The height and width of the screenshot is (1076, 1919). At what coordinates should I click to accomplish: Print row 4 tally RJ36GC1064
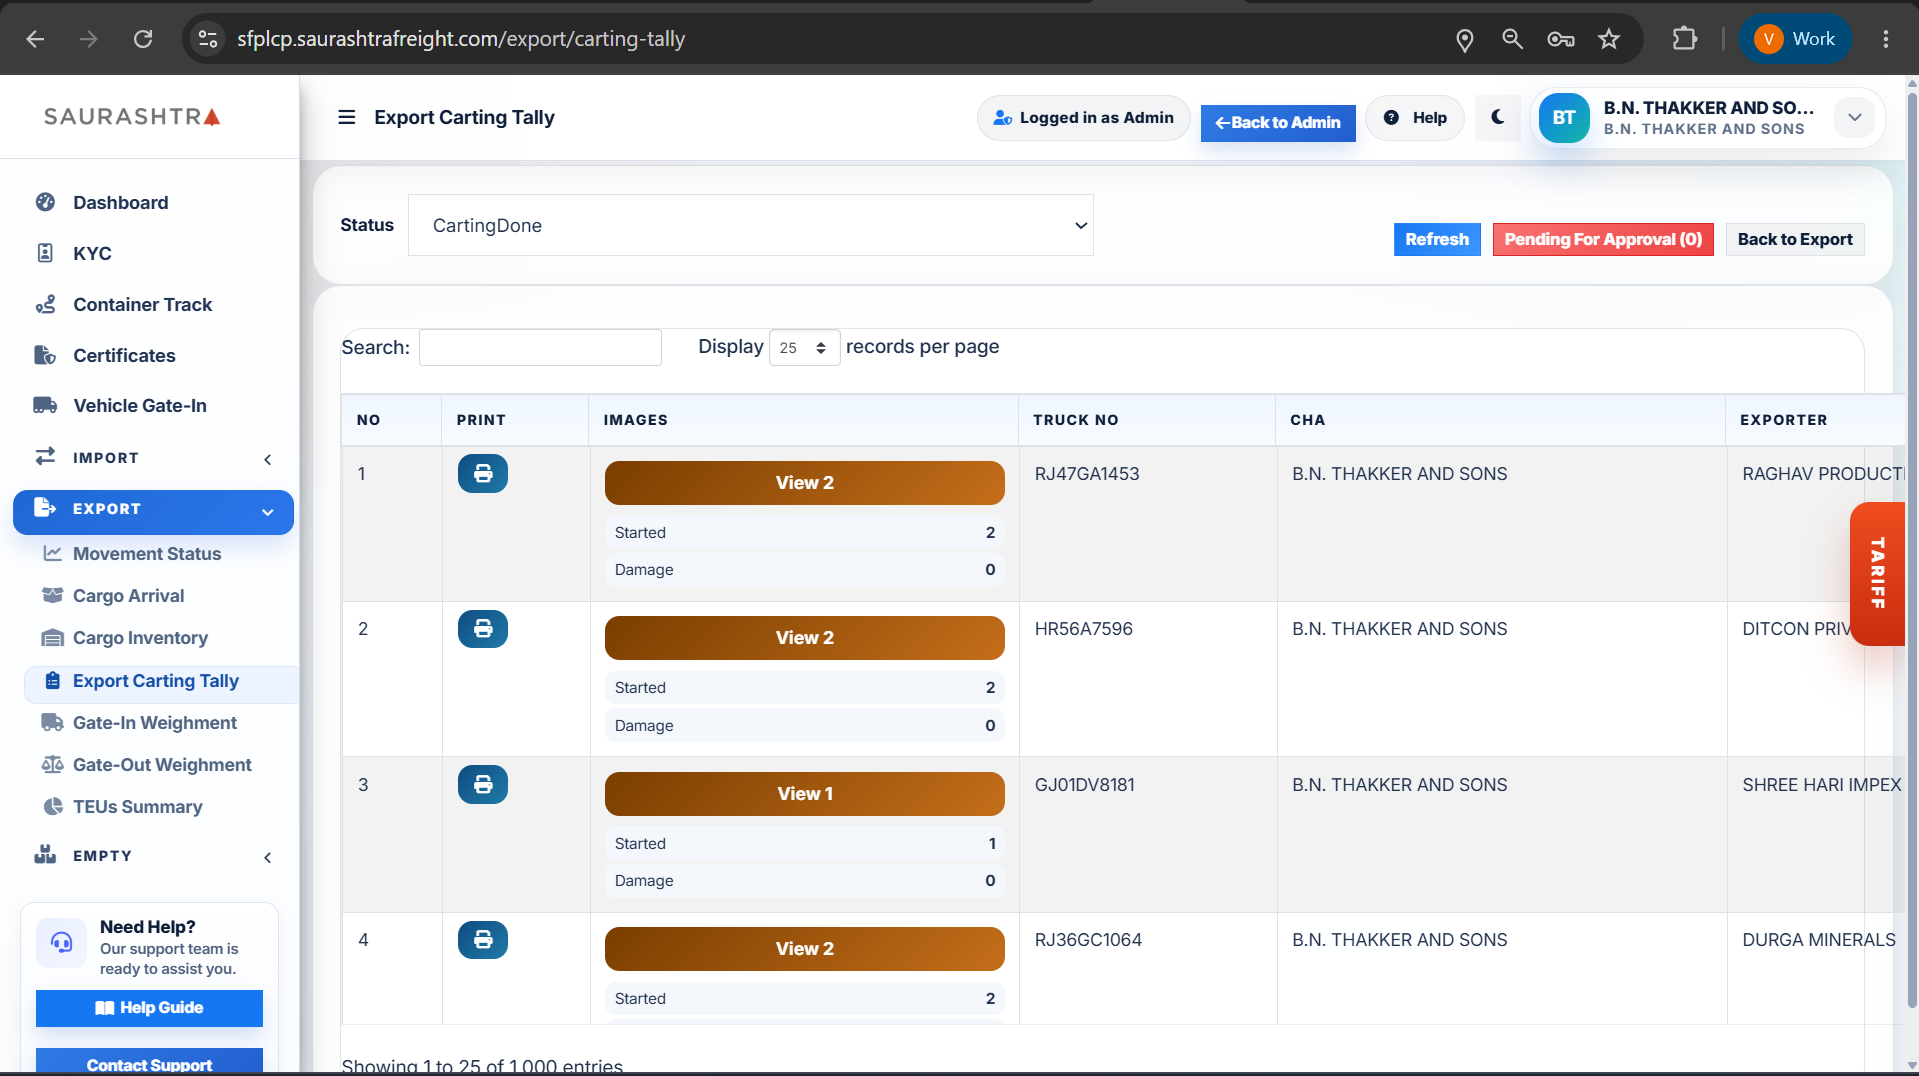pos(483,940)
